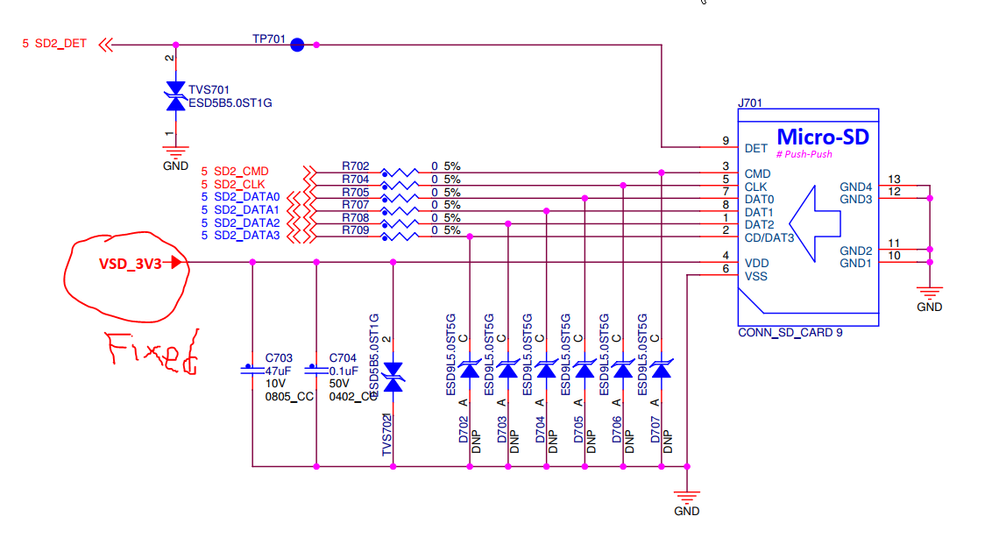Click the GND symbol below TVS701
The image size is (999, 544).
(x=175, y=152)
